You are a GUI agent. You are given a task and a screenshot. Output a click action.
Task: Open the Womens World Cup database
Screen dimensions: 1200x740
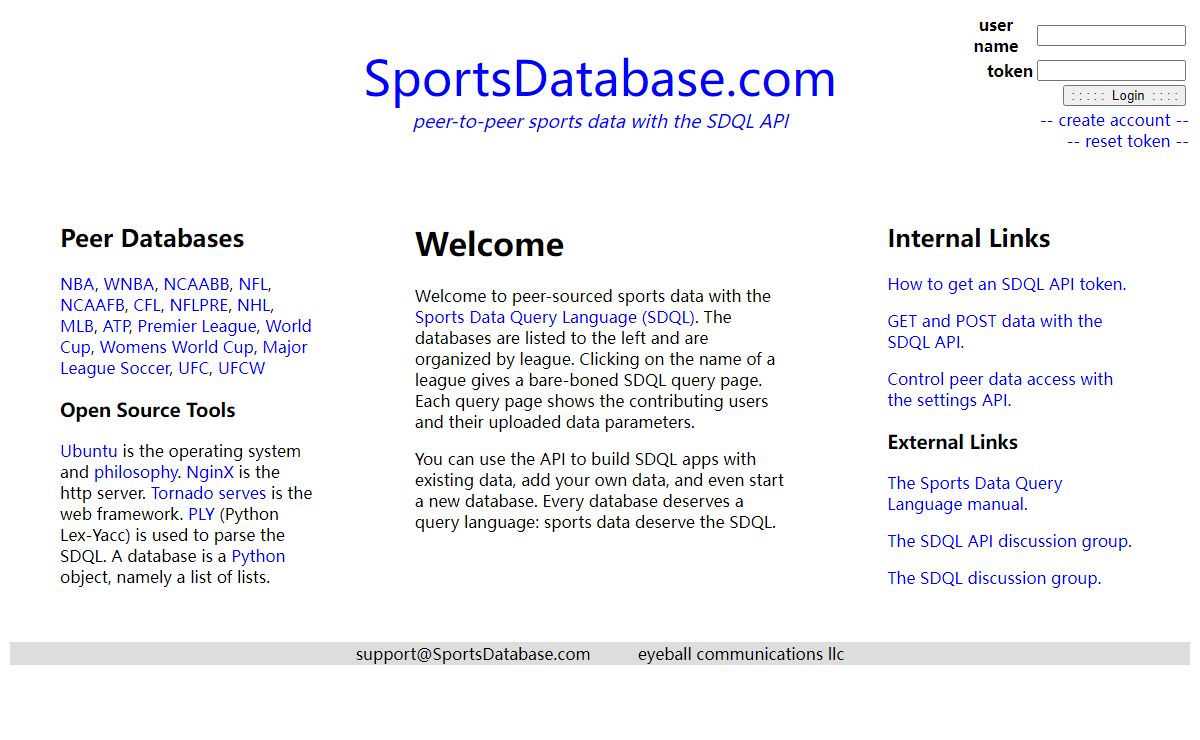click(x=176, y=347)
